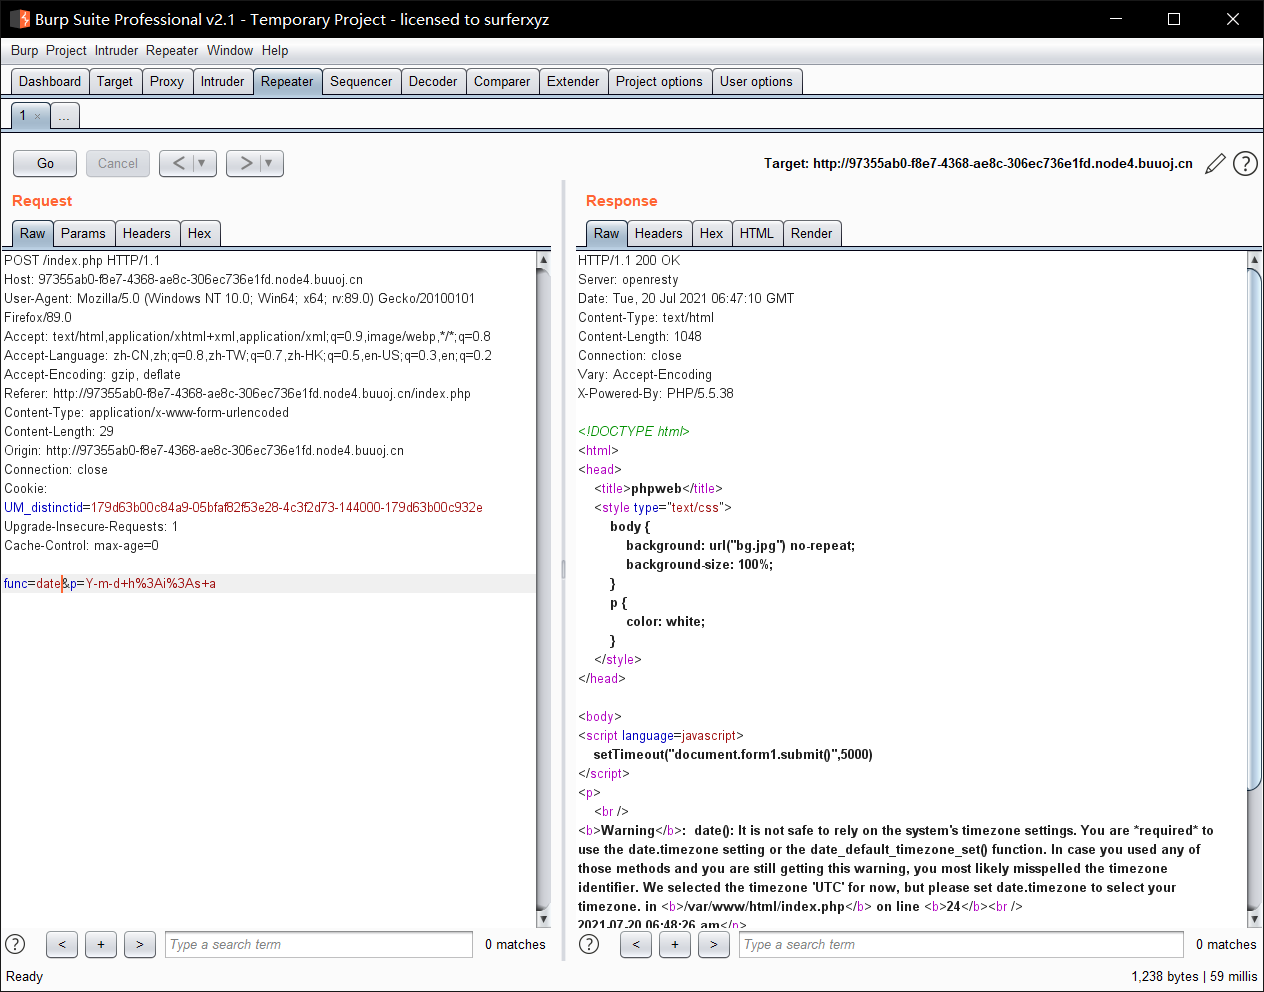
Task: Go forward to next request in history
Action: tap(245, 163)
